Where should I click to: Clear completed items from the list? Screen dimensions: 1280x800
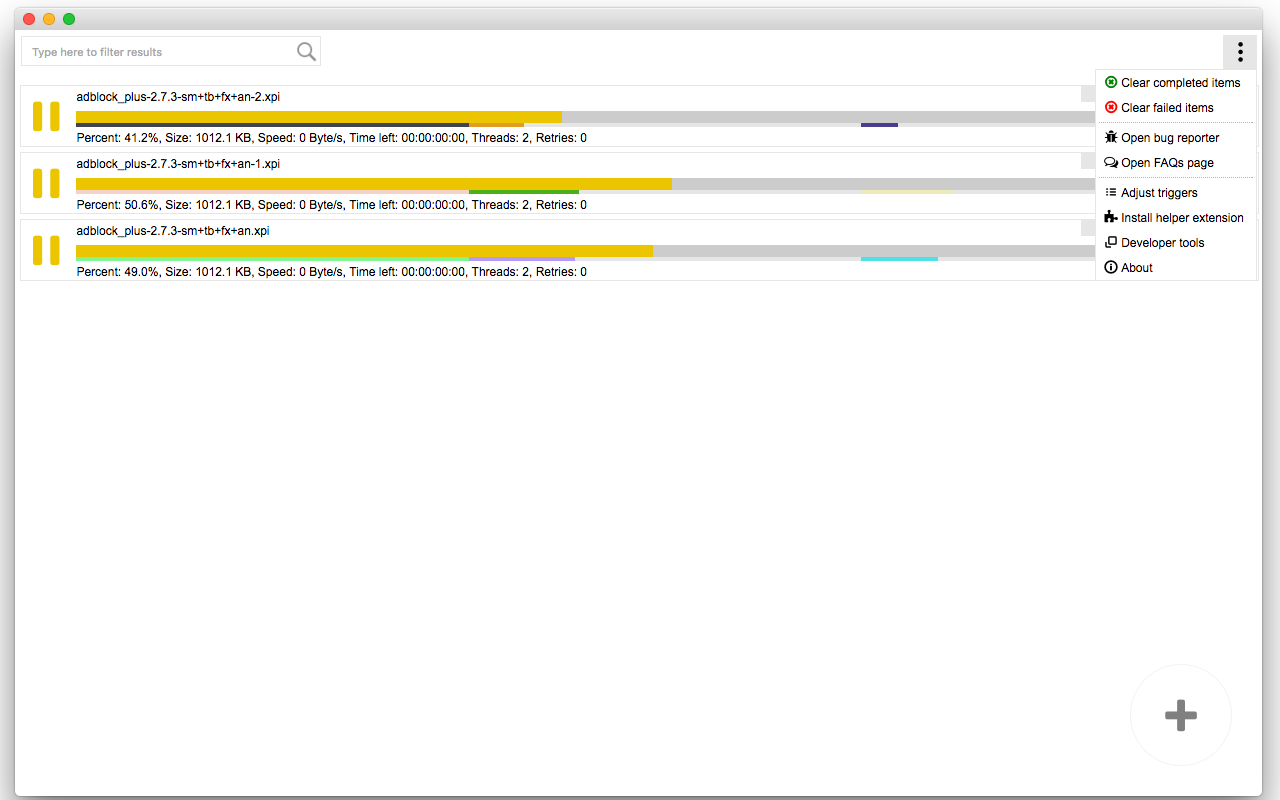[x=1175, y=82]
